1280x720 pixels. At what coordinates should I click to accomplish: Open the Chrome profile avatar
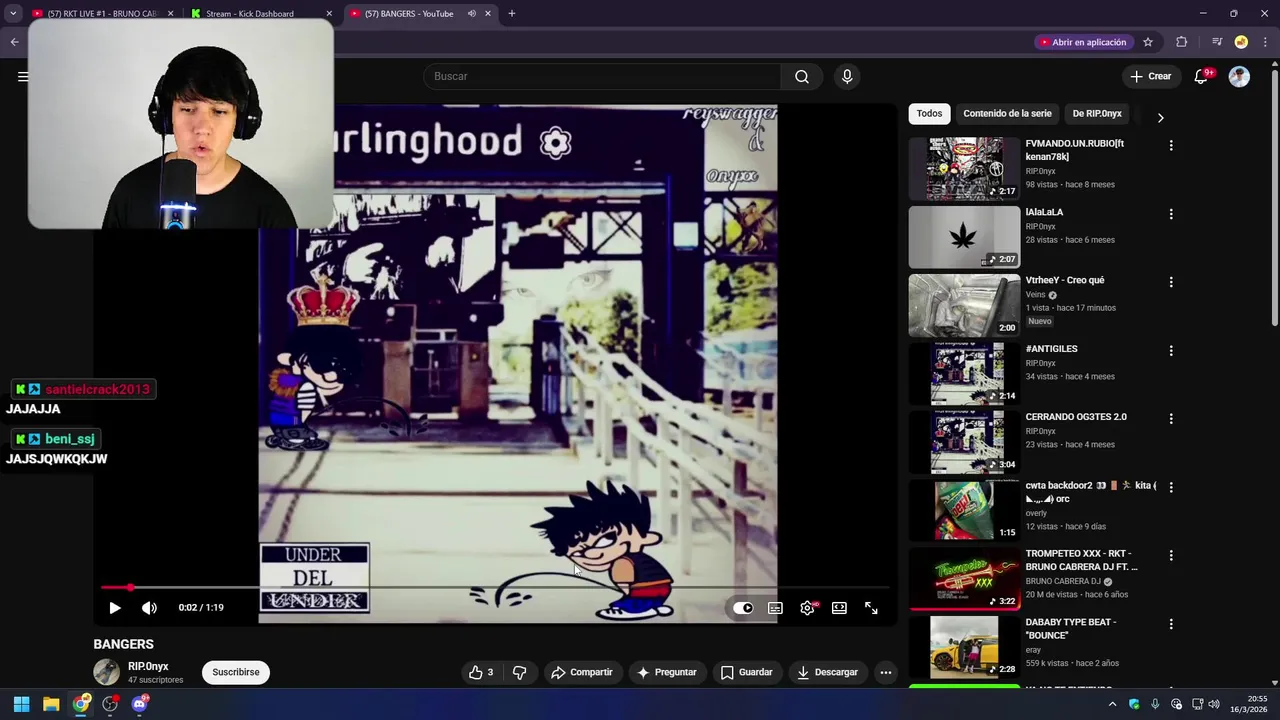[1241, 42]
